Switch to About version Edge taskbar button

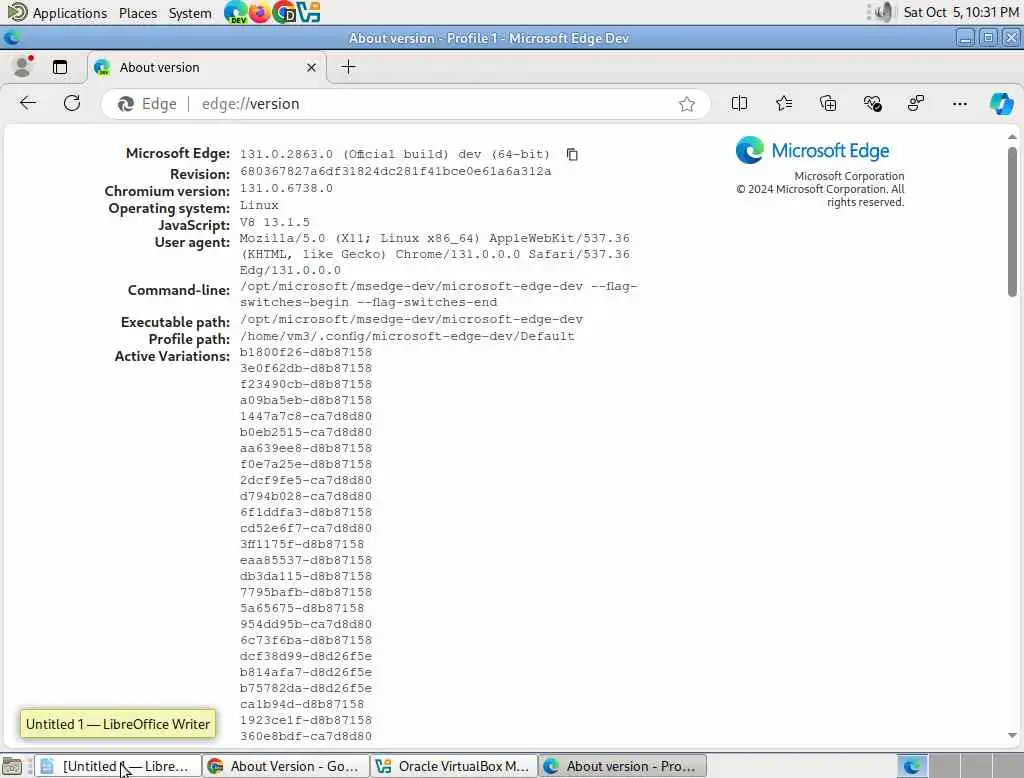click(622, 766)
